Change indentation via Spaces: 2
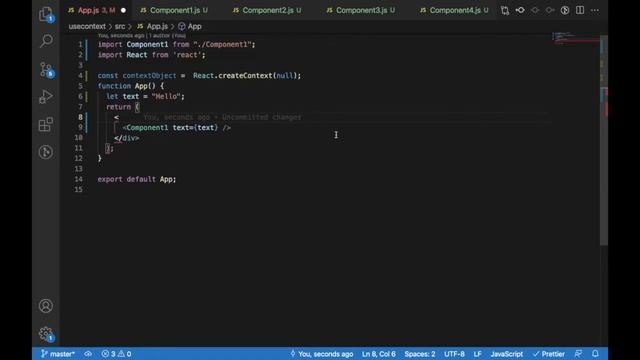 click(x=420, y=354)
